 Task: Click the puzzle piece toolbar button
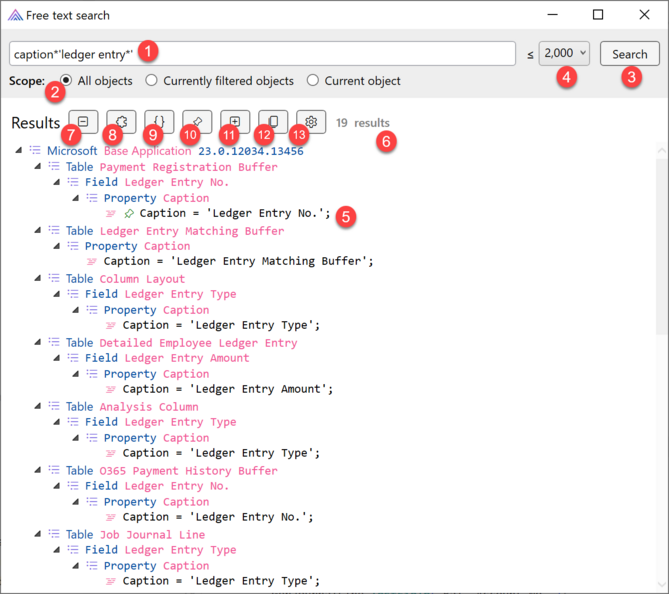tap(121, 122)
